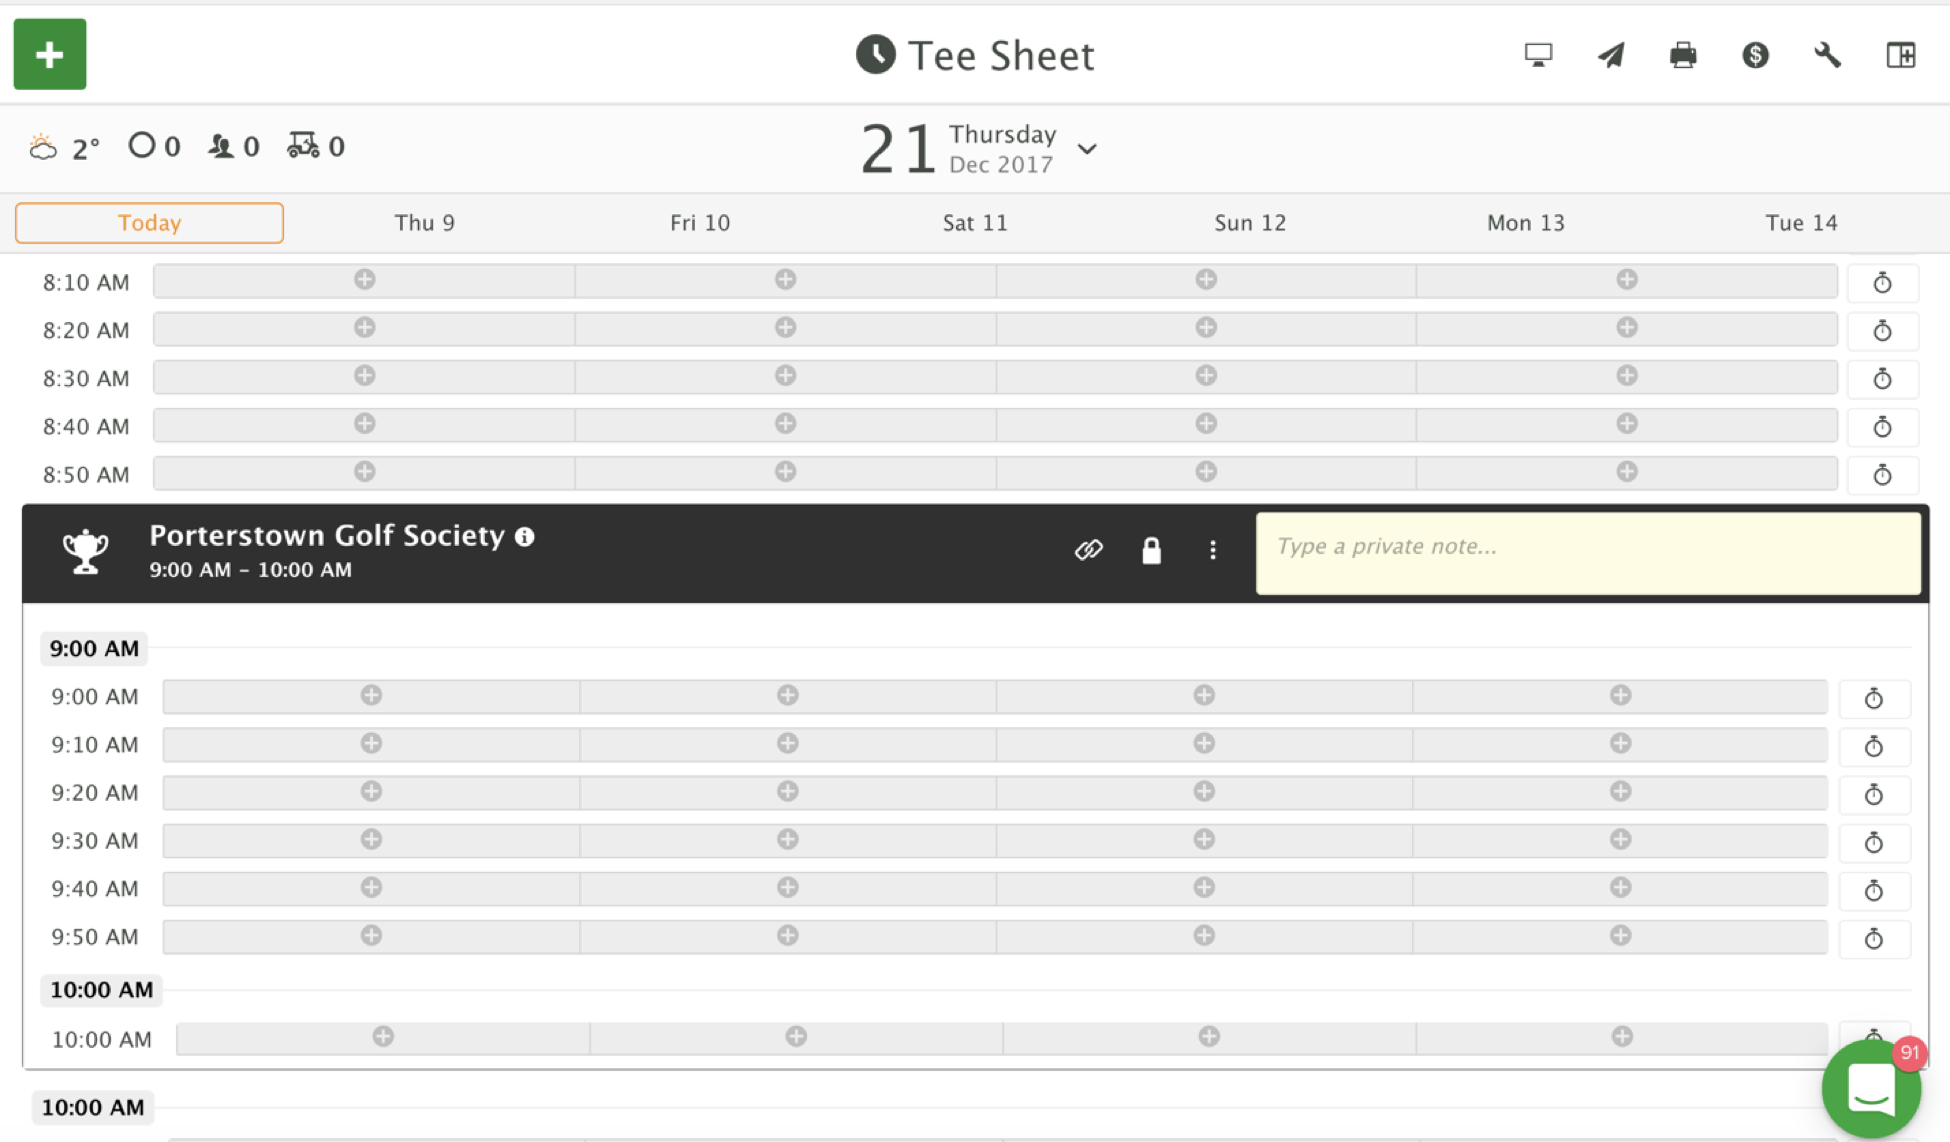Switch to the Sat 11 tab
The image size is (1950, 1142).
tap(974, 223)
